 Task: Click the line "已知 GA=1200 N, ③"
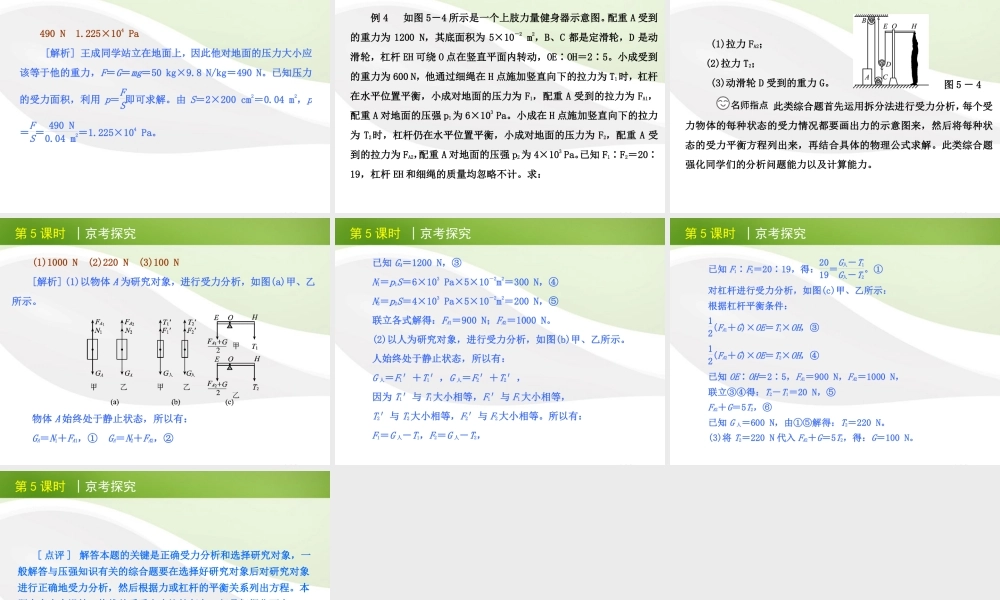coord(417,263)
